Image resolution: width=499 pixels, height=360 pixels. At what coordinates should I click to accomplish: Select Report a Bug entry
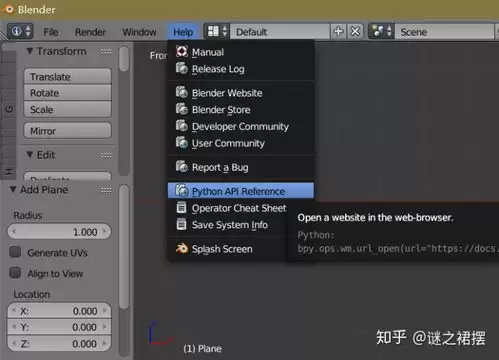(241, 167)
